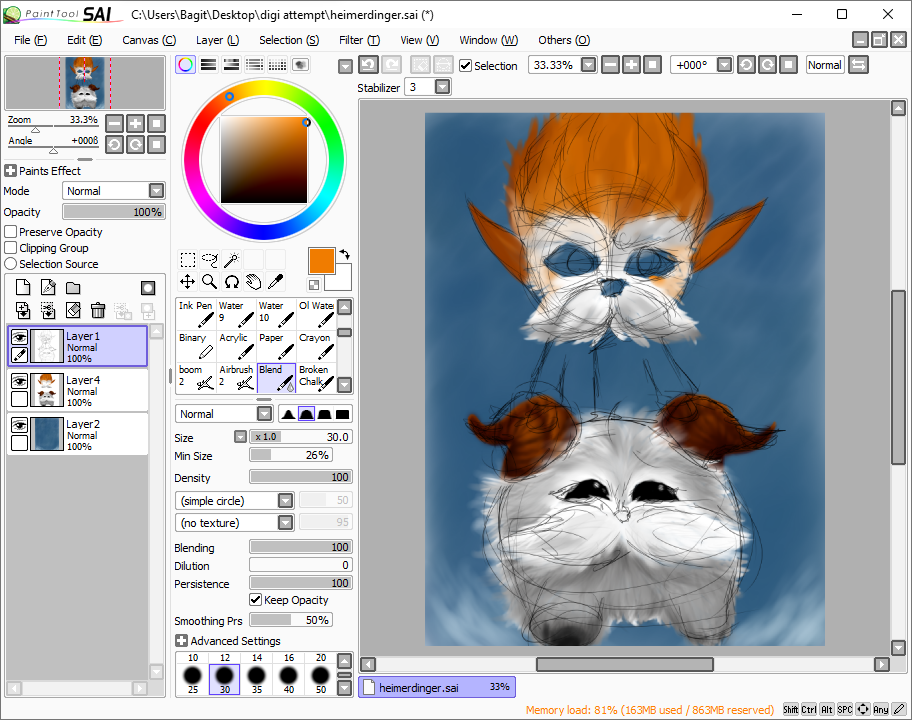Show the color wheel panel
This screenshot has width=912, height=720.
(x=186, y=65)
